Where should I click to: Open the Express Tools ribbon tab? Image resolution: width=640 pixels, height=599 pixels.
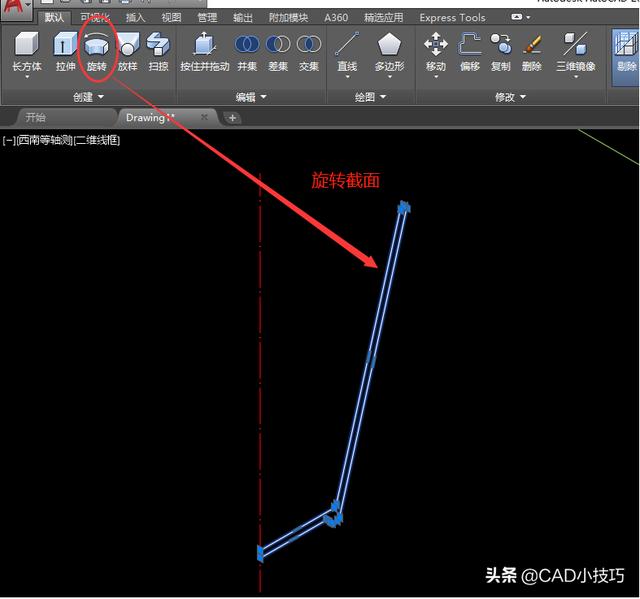452,18
